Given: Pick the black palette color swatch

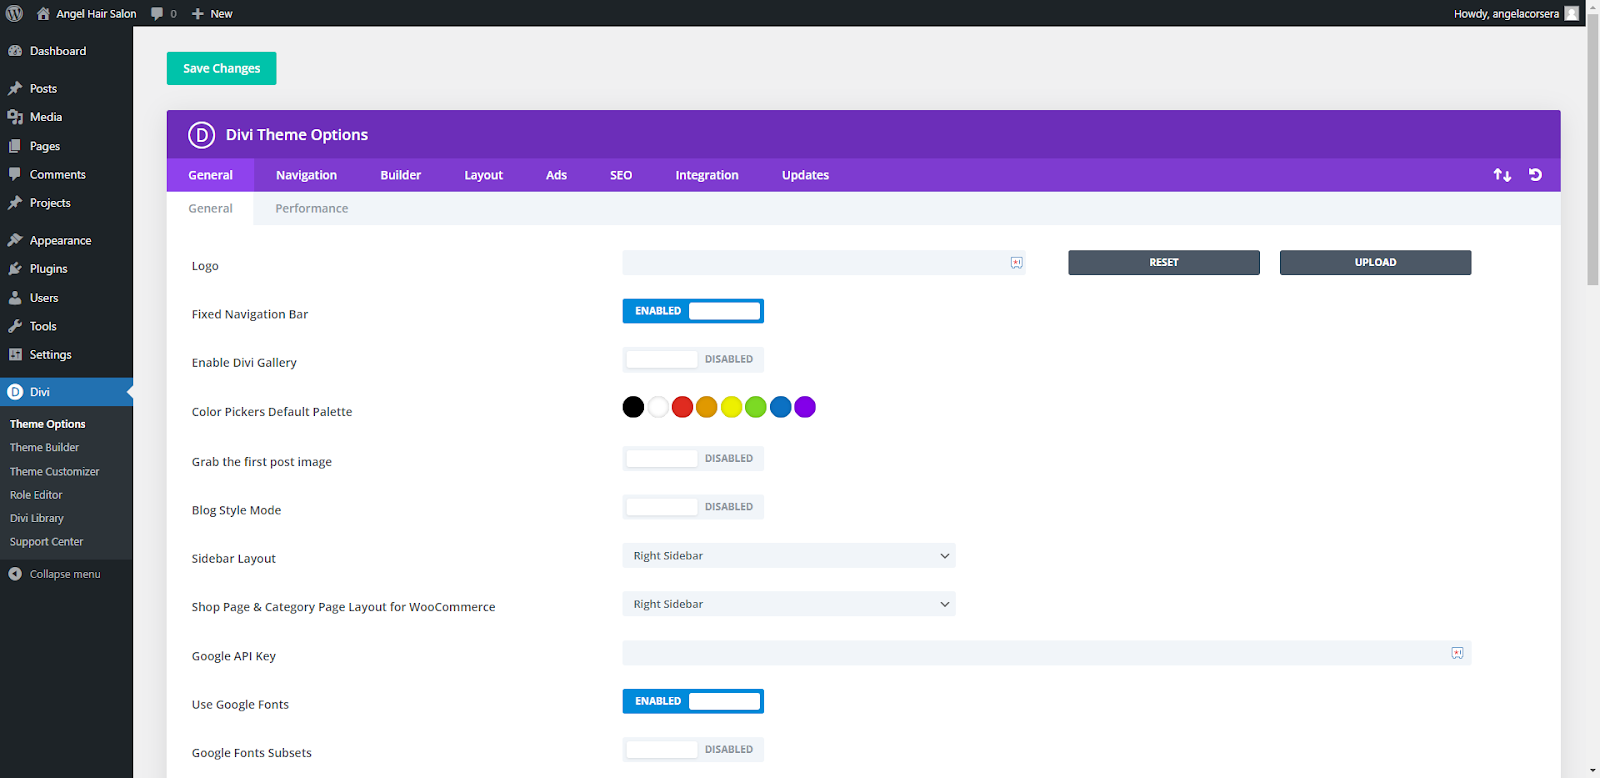Looking at the screenshot, I should (x=633, y=407).
